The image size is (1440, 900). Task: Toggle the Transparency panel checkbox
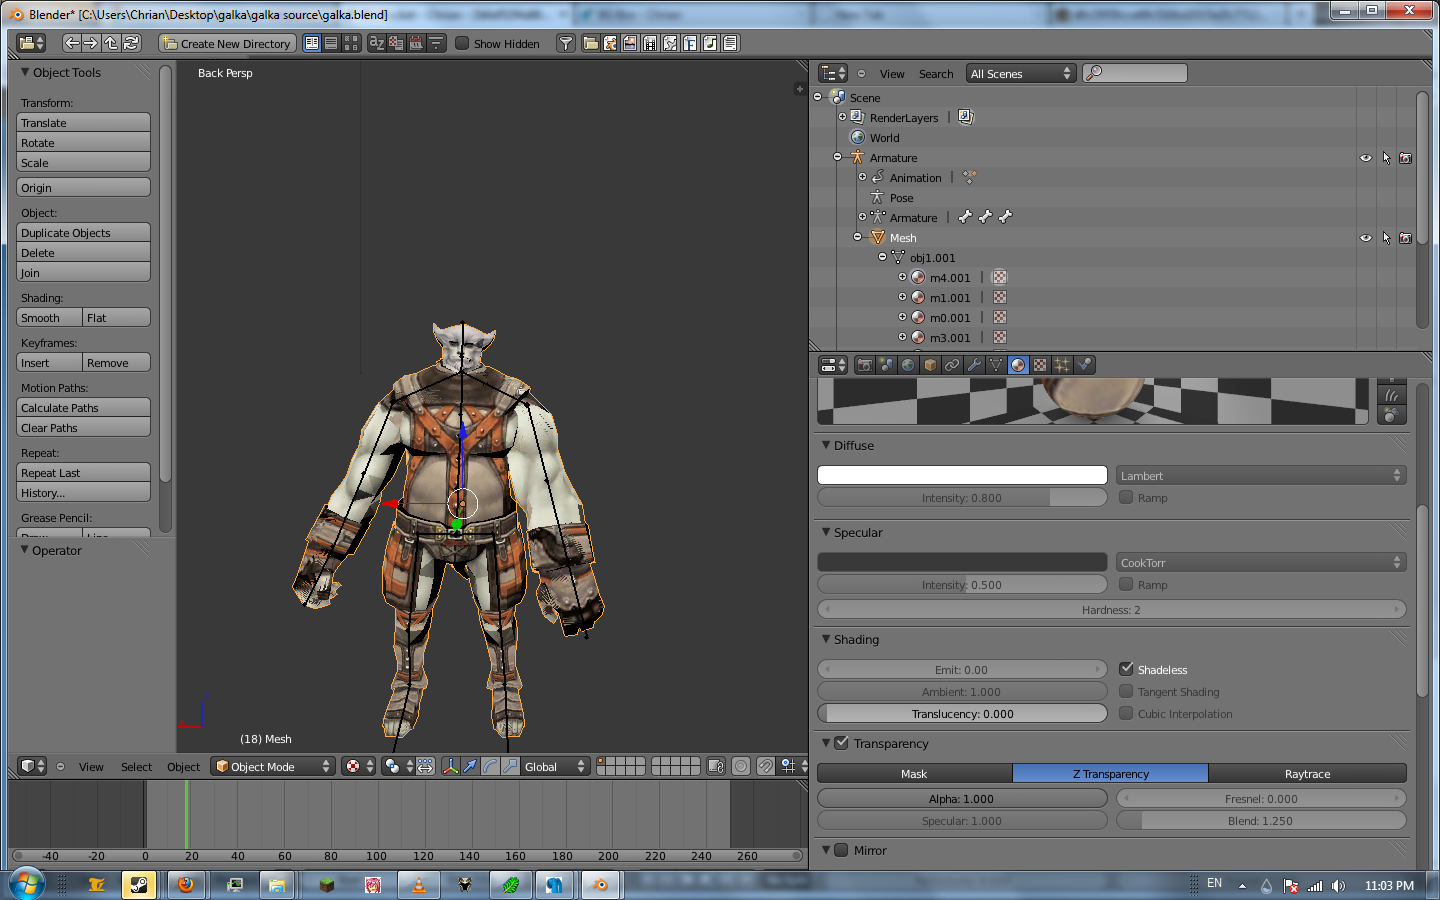point(841,743)
